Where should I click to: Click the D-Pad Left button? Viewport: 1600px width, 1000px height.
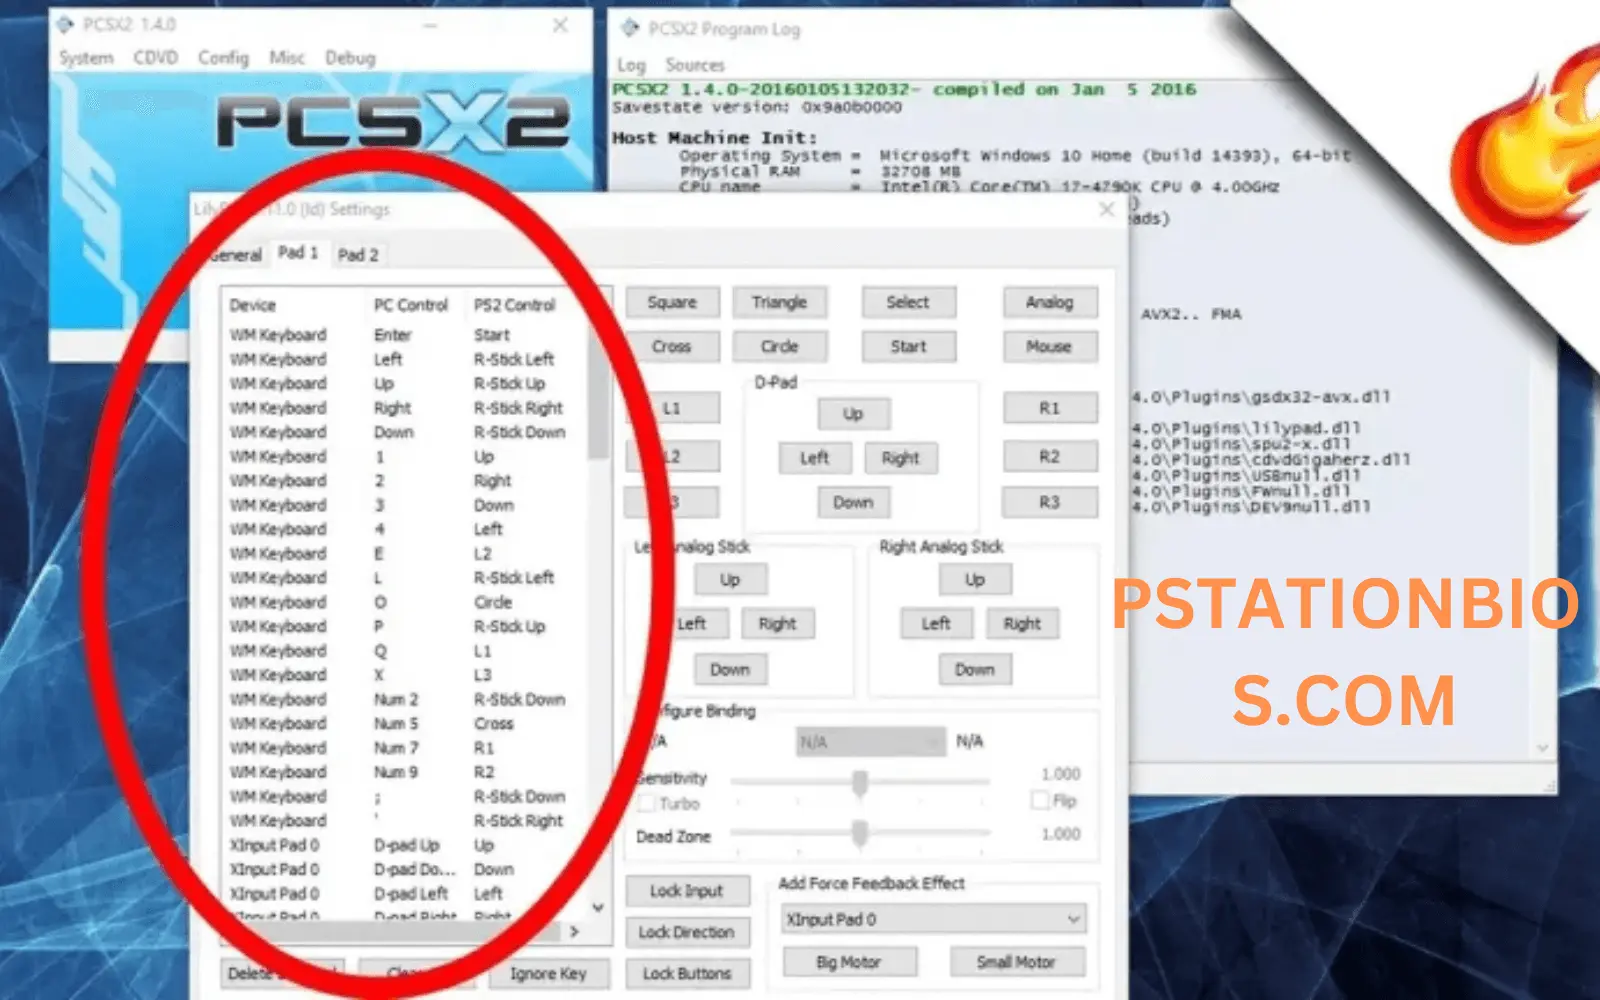[815, 458]
